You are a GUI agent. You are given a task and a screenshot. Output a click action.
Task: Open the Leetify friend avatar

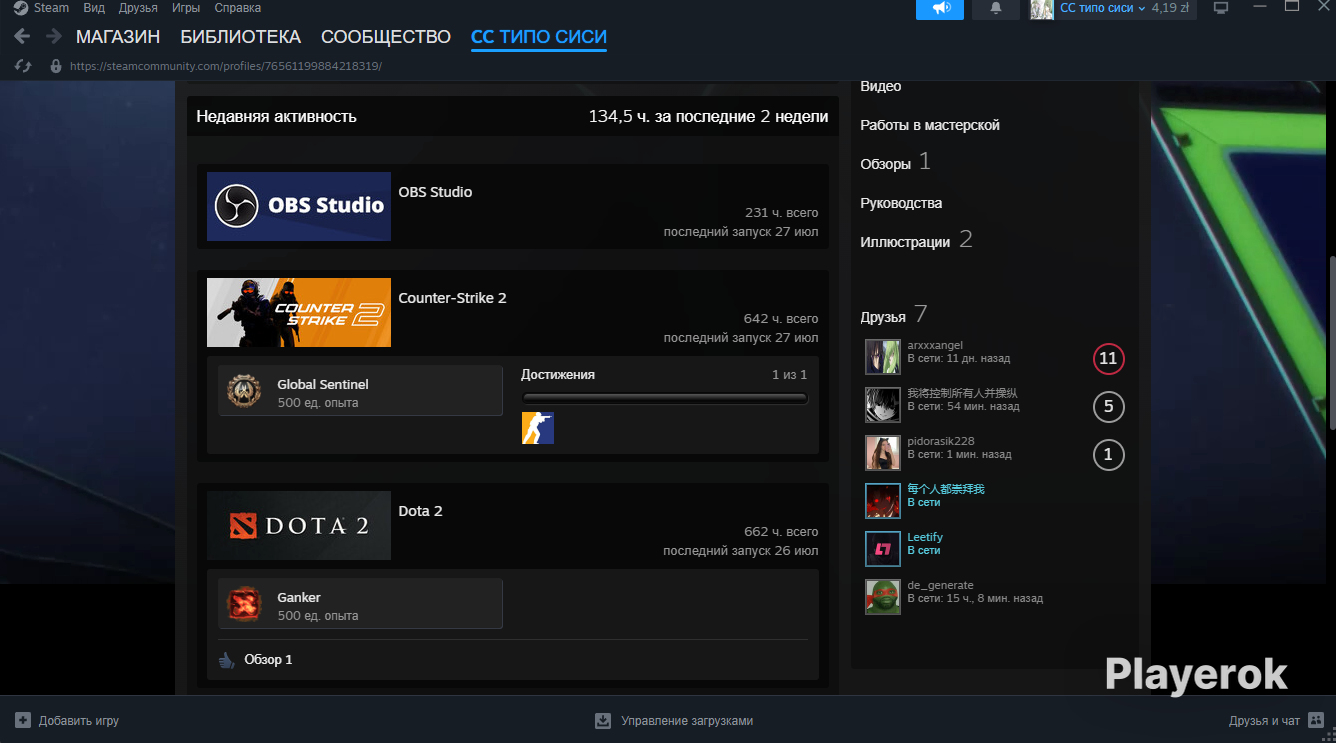point(883,549)
